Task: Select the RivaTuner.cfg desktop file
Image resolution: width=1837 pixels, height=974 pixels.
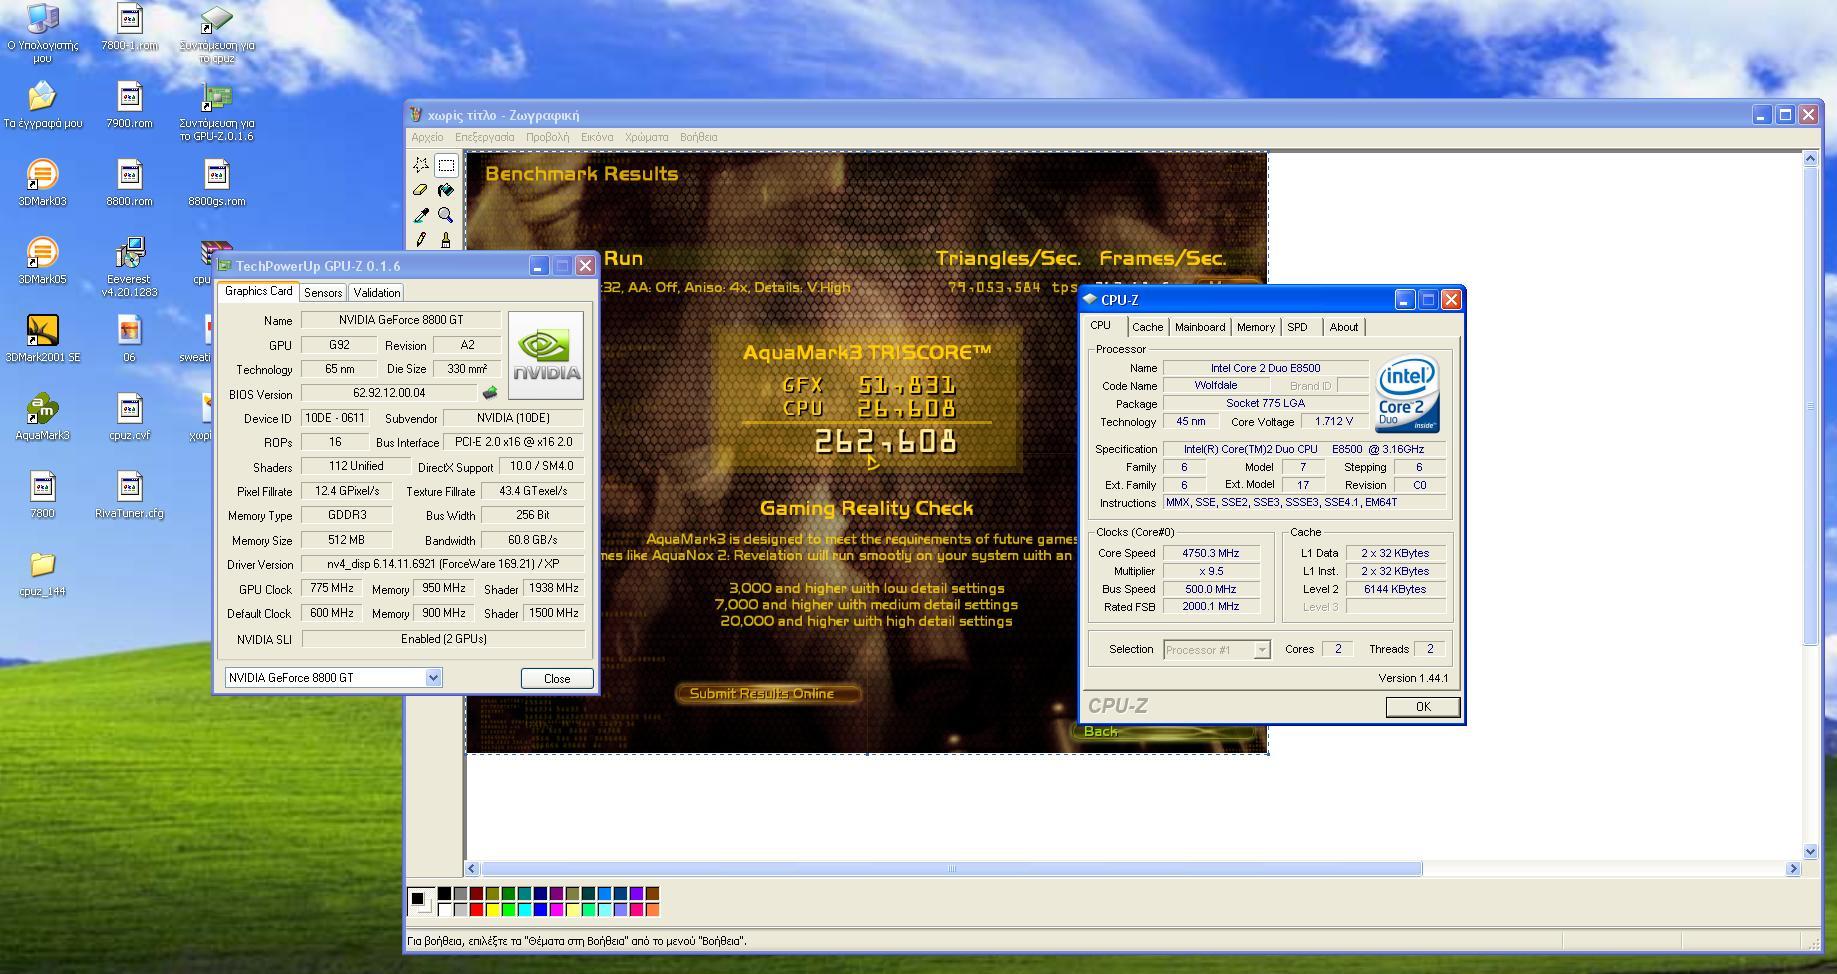Action: [130, 495]
